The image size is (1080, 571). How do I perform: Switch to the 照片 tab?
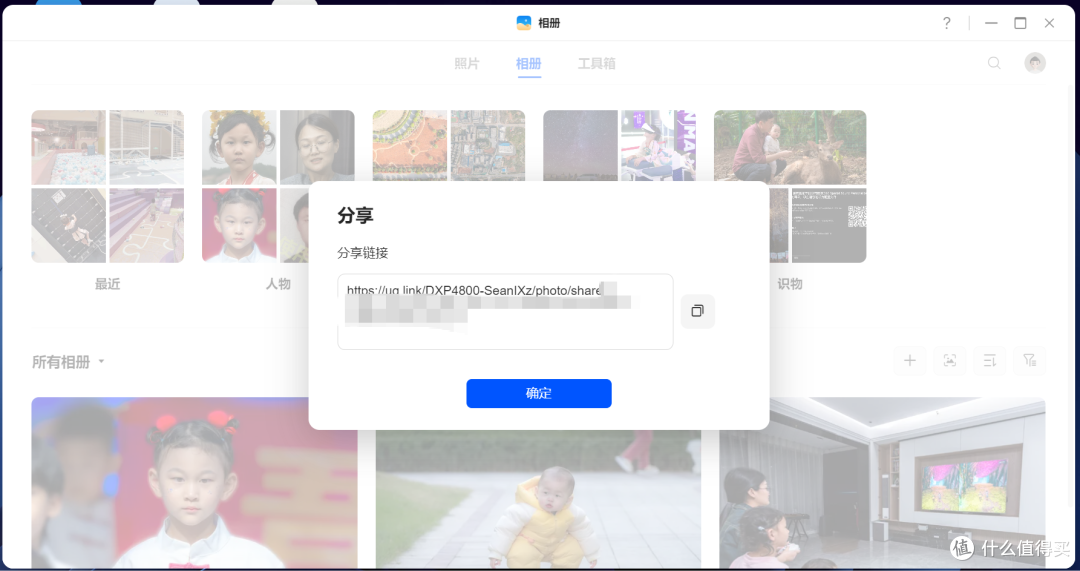[x=466, y=63]
